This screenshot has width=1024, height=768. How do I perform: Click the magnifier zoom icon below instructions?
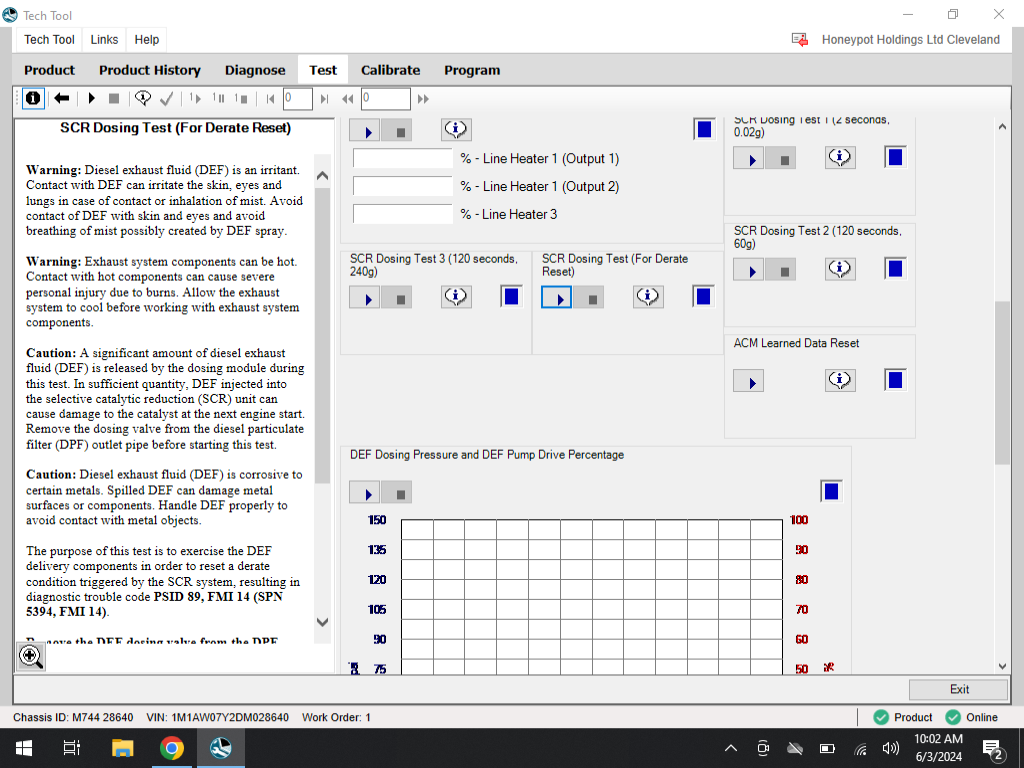[x=31, y=656]
